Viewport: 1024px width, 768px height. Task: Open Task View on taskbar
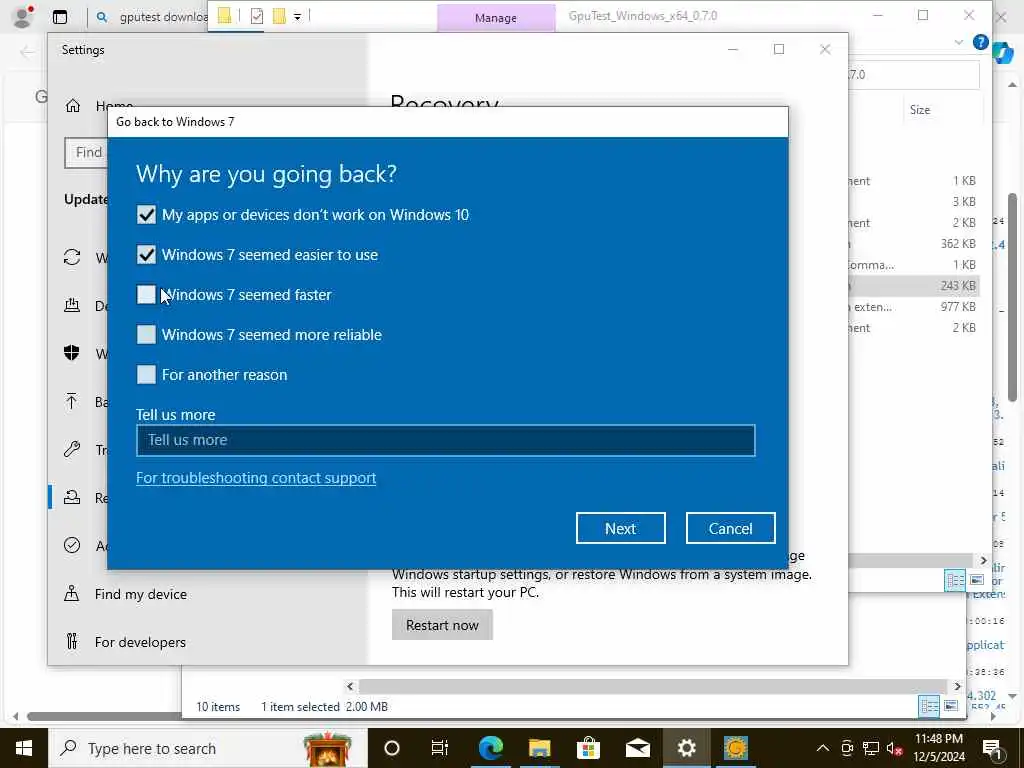click(440, 748)
